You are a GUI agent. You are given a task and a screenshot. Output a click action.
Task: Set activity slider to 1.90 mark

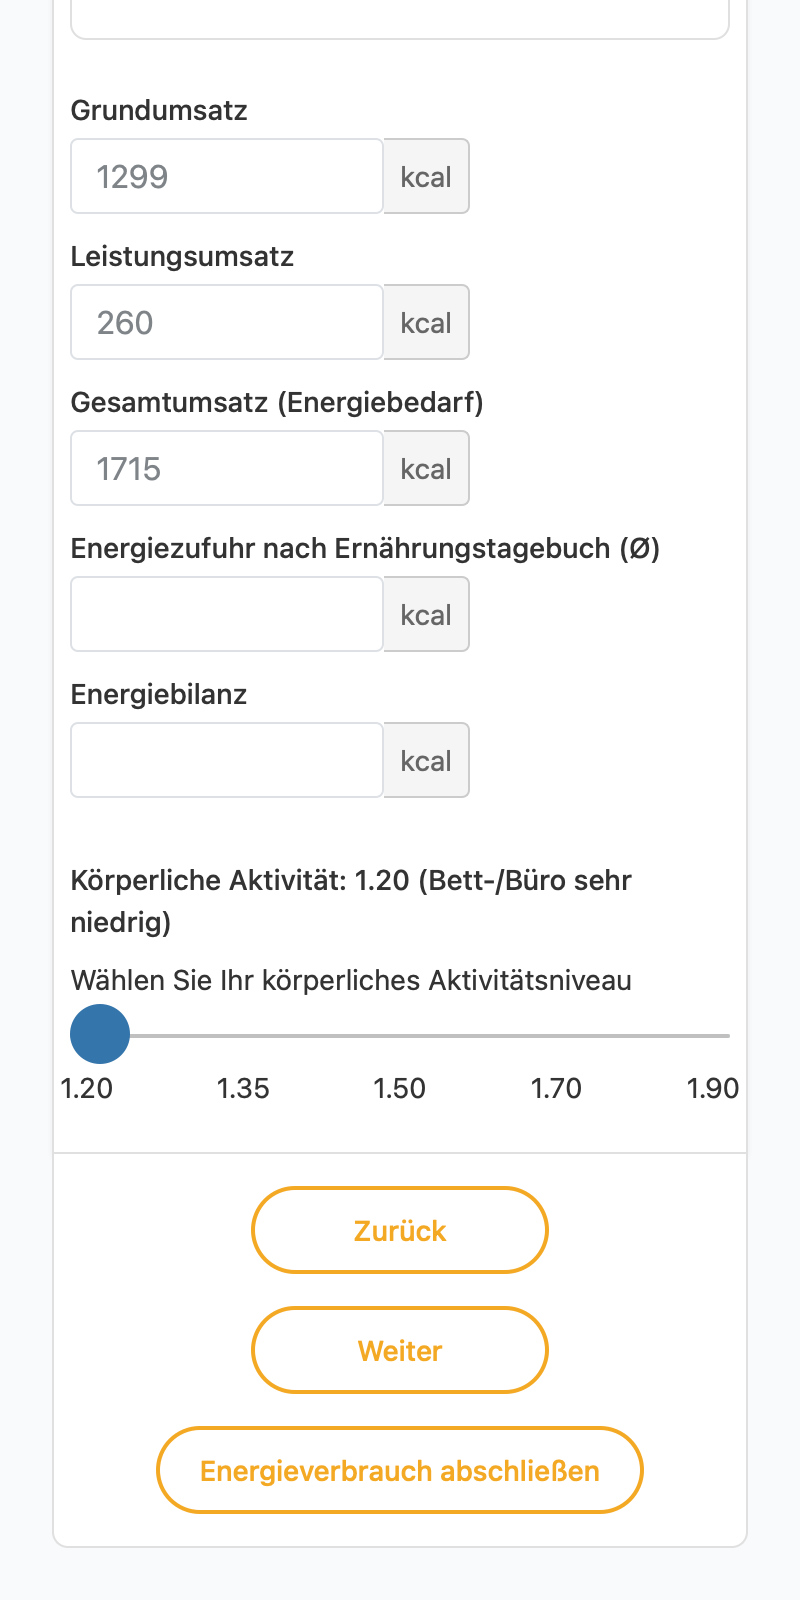tap(700, 1036)
